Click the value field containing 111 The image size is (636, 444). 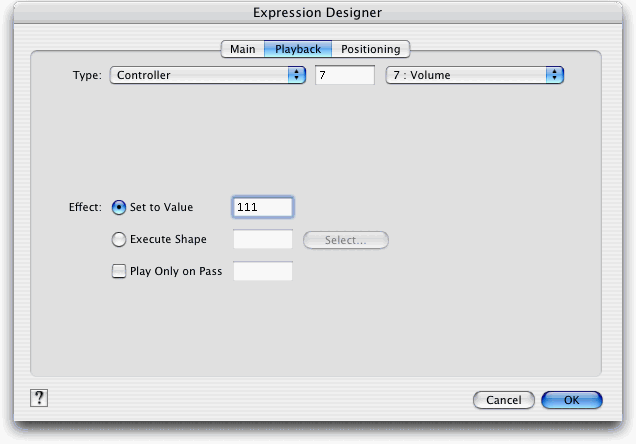tap(262, 207)
